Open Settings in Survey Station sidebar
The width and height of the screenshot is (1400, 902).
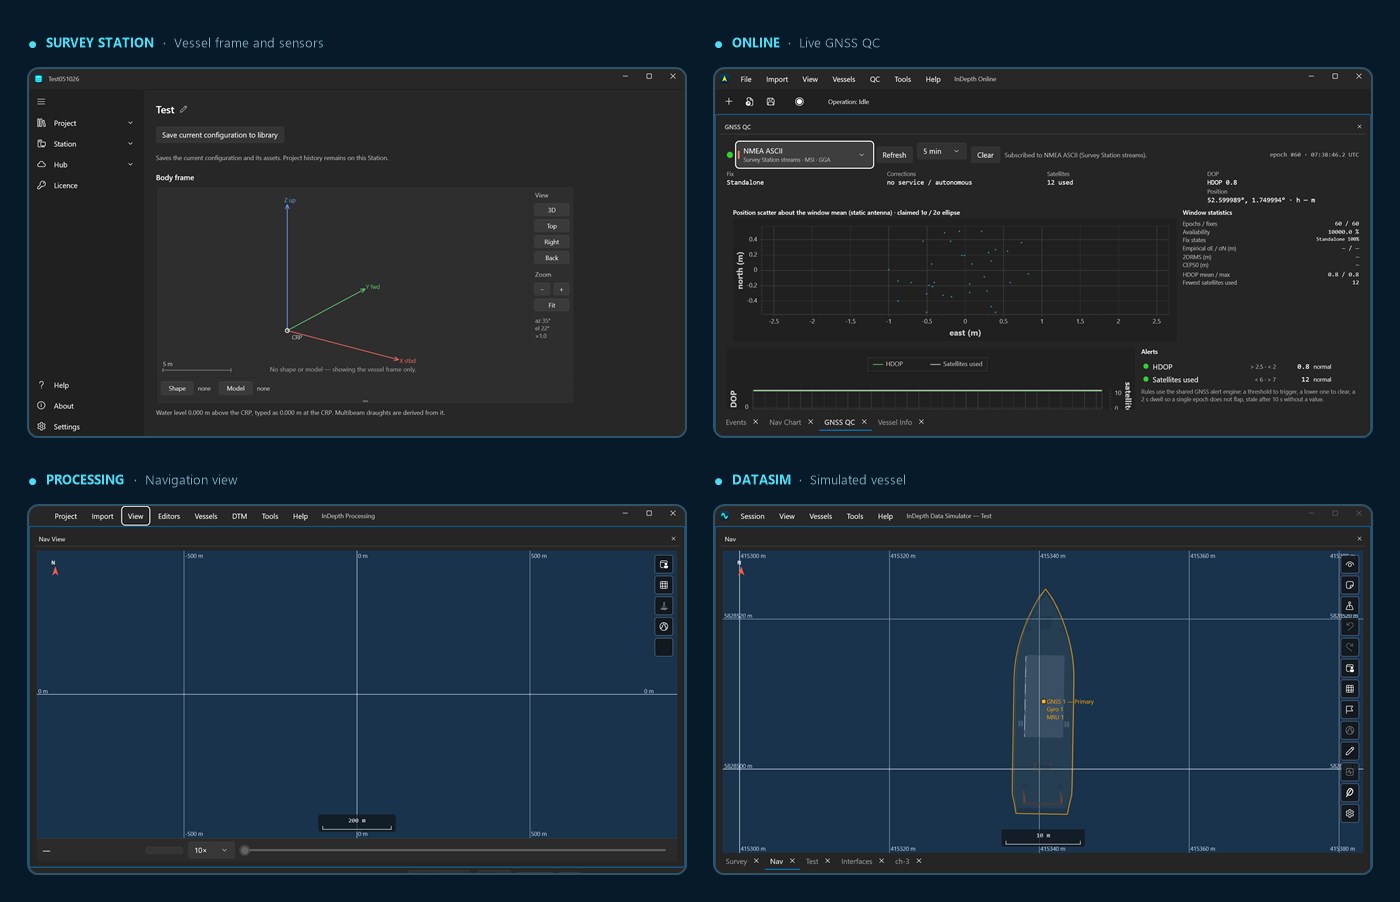point(86,427)
